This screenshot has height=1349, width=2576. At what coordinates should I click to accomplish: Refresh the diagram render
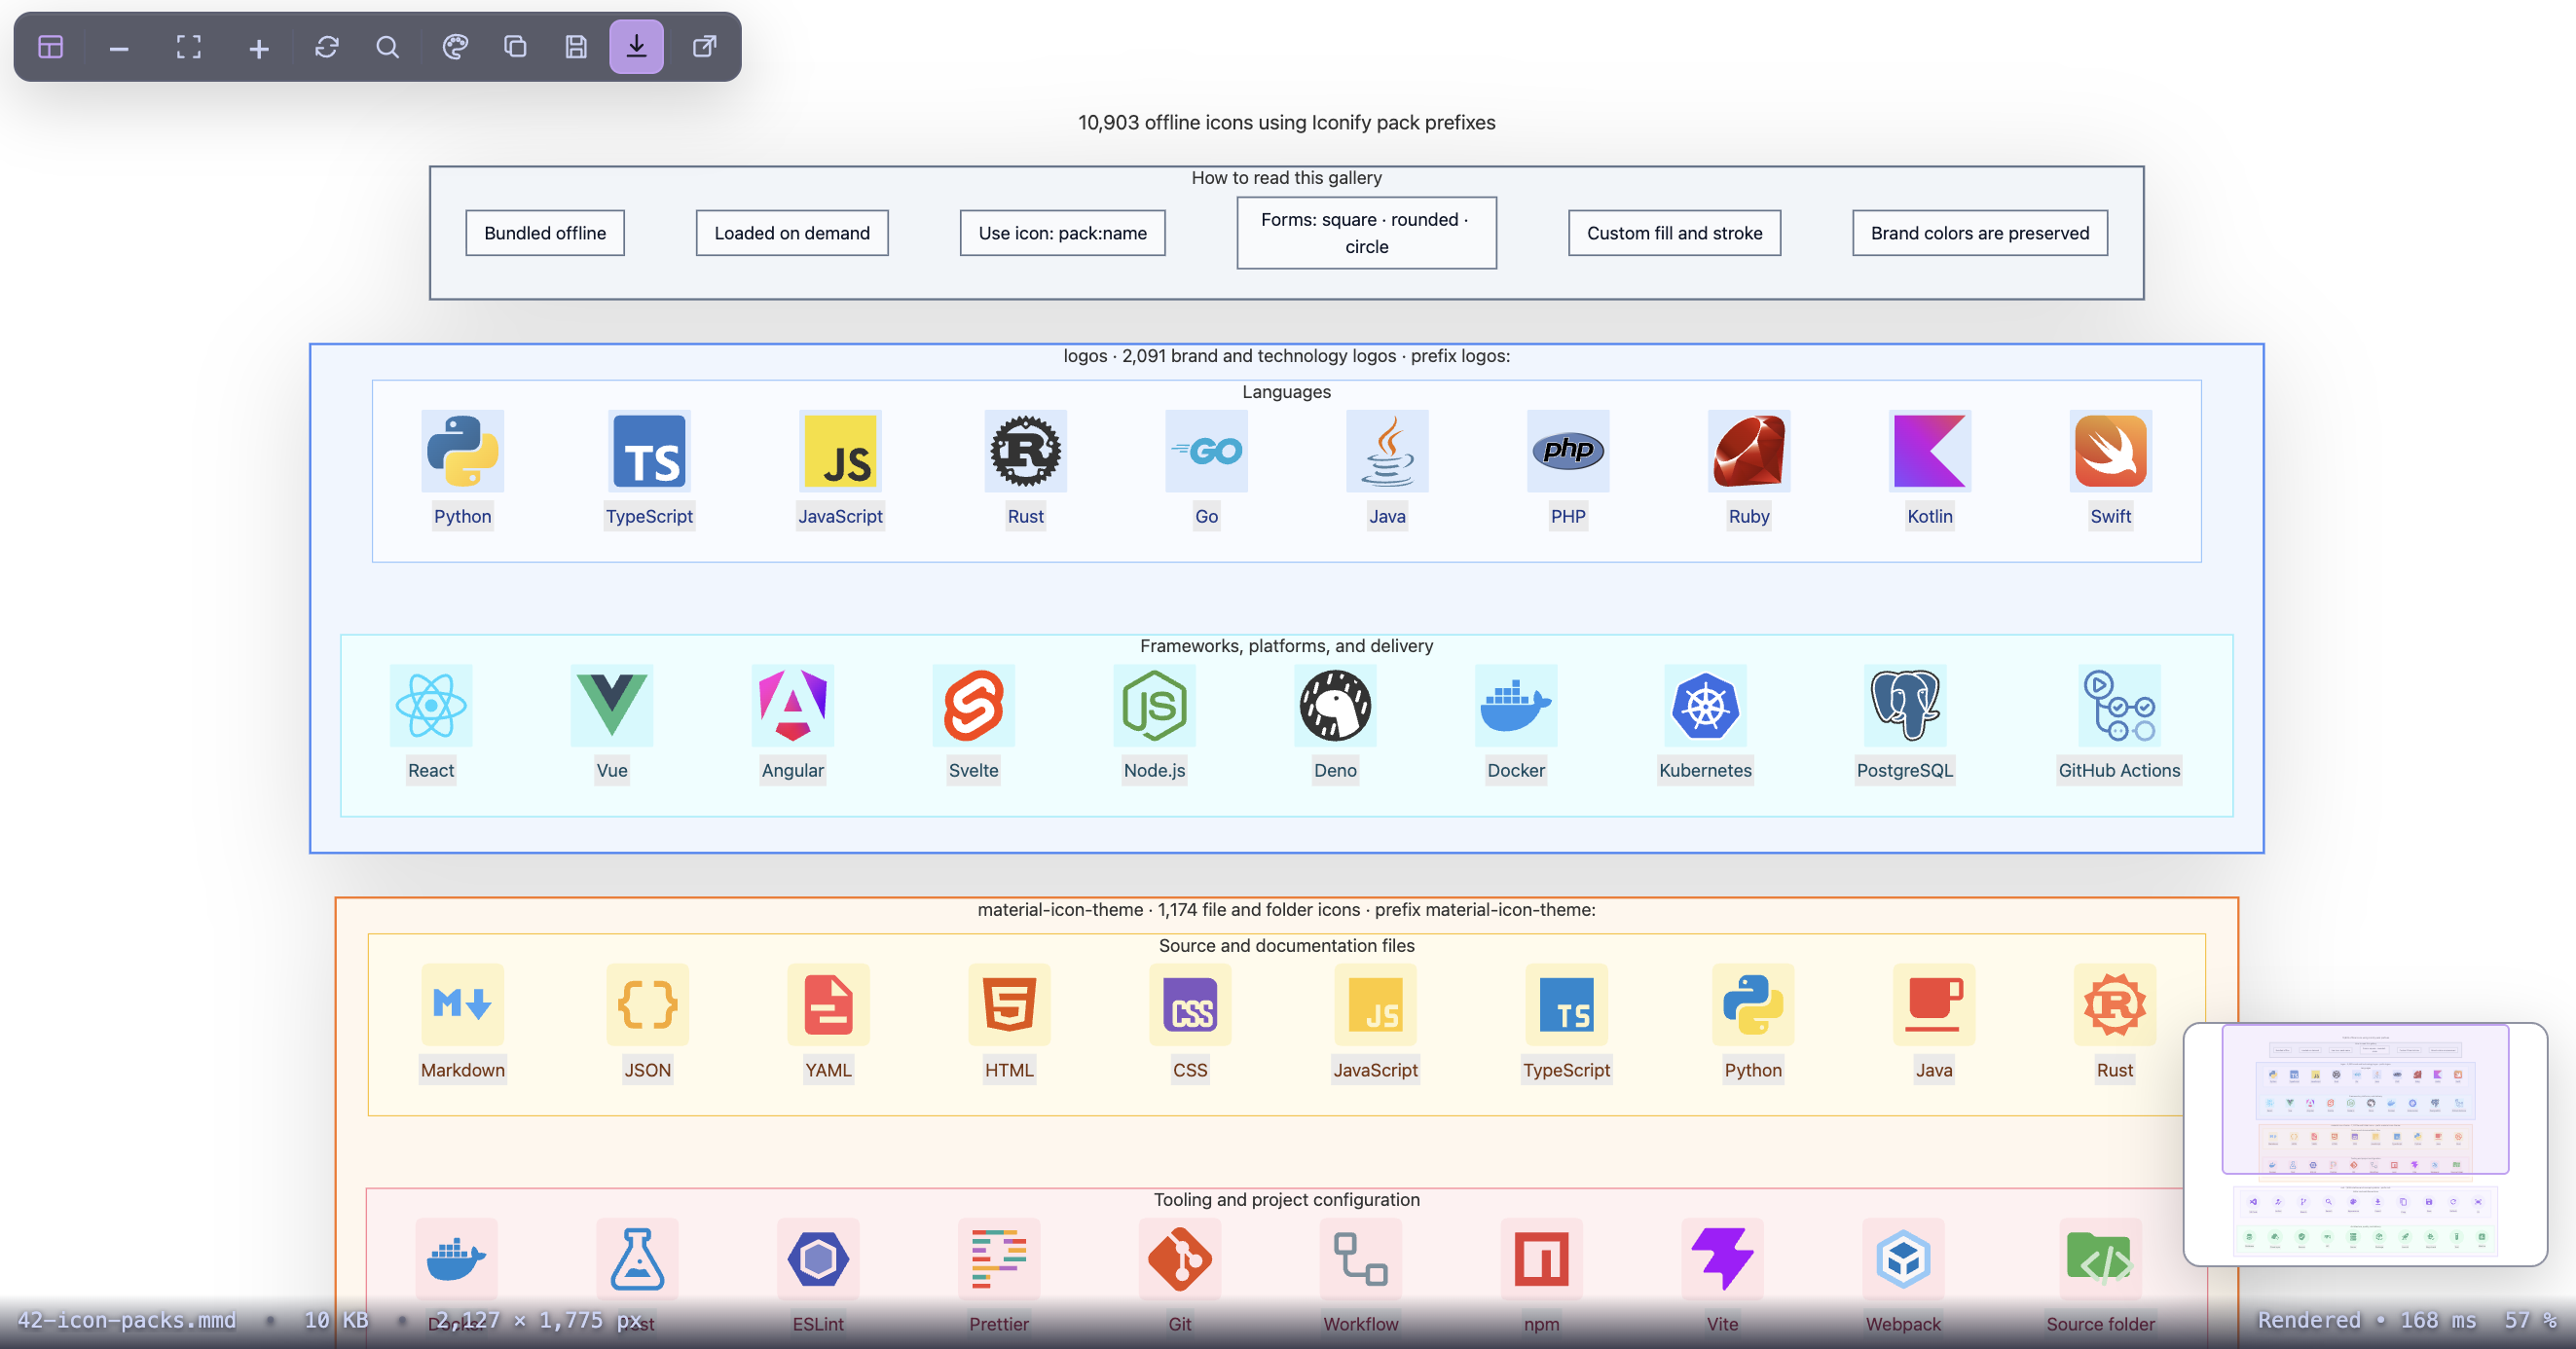327,47
